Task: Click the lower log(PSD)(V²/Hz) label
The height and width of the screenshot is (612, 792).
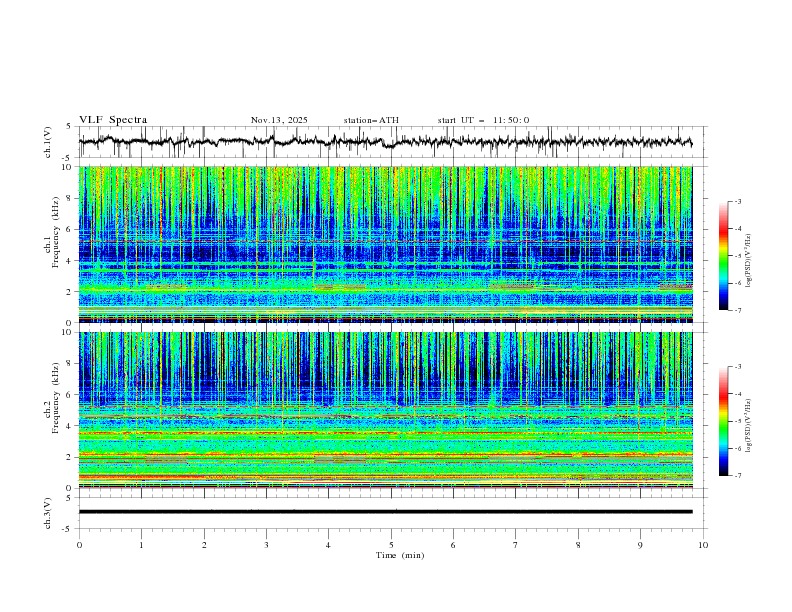Action: (748, 426)
